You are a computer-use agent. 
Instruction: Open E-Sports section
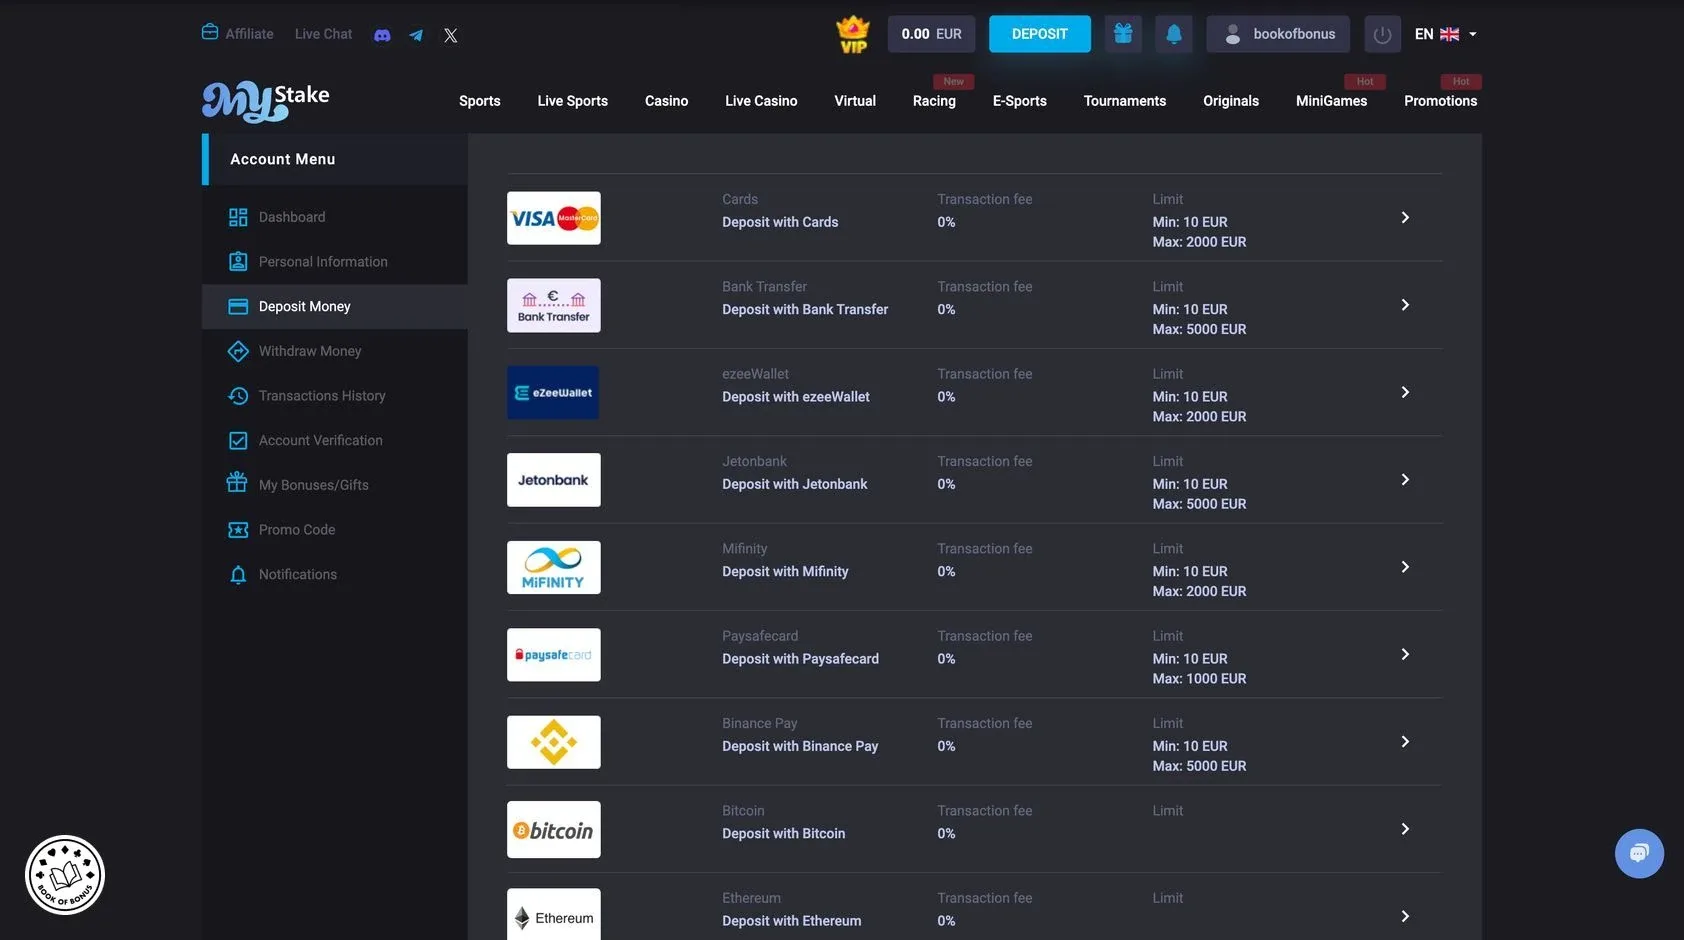point(1020,101)
